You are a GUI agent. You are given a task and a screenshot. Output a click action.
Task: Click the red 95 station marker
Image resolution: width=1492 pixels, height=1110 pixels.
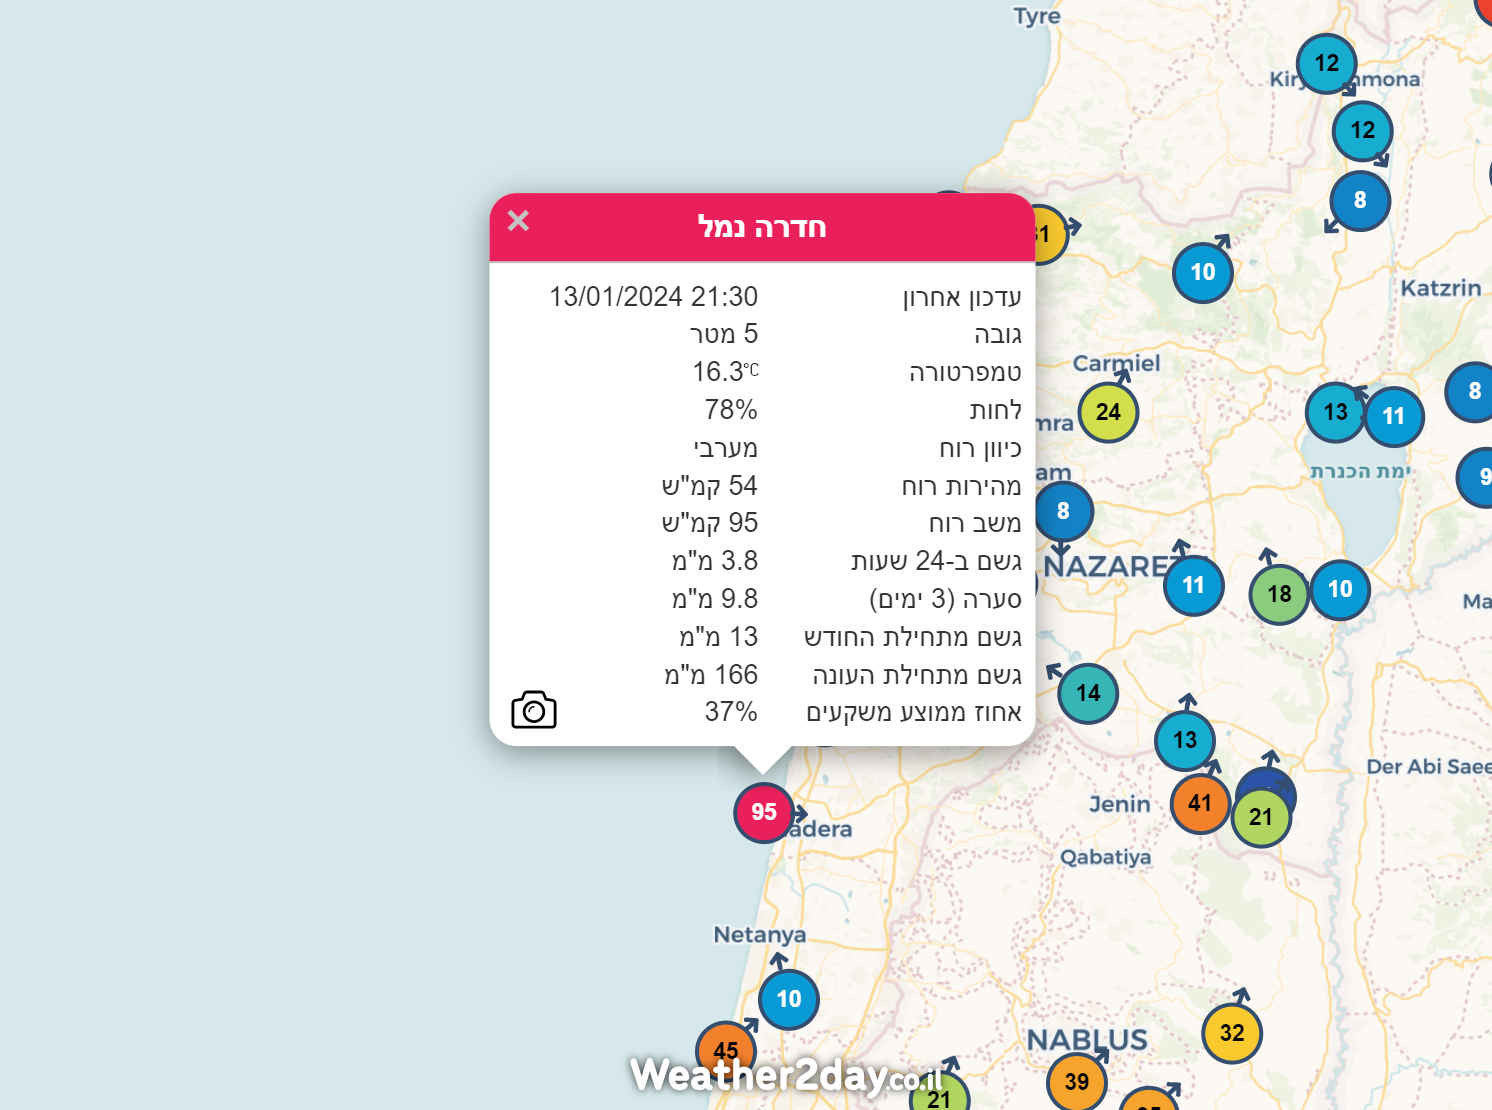click(763, 812)
